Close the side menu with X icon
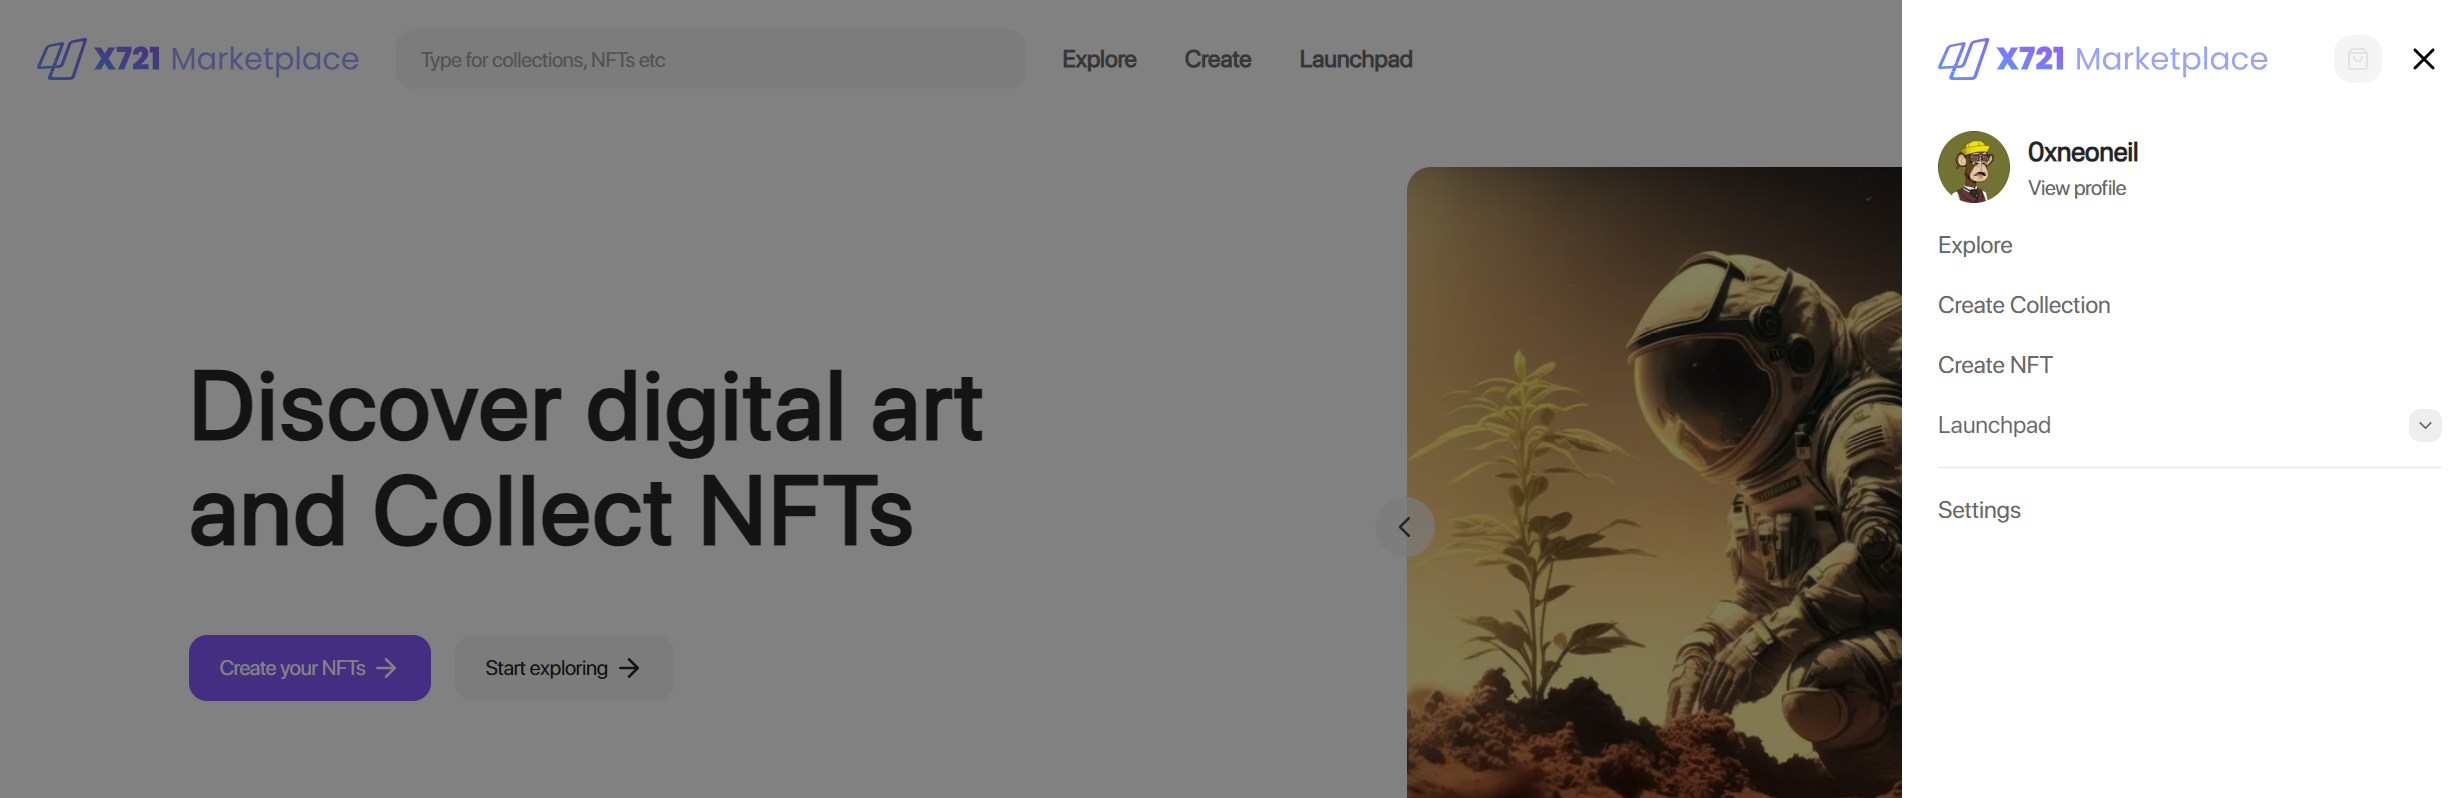 [2423, 59]
